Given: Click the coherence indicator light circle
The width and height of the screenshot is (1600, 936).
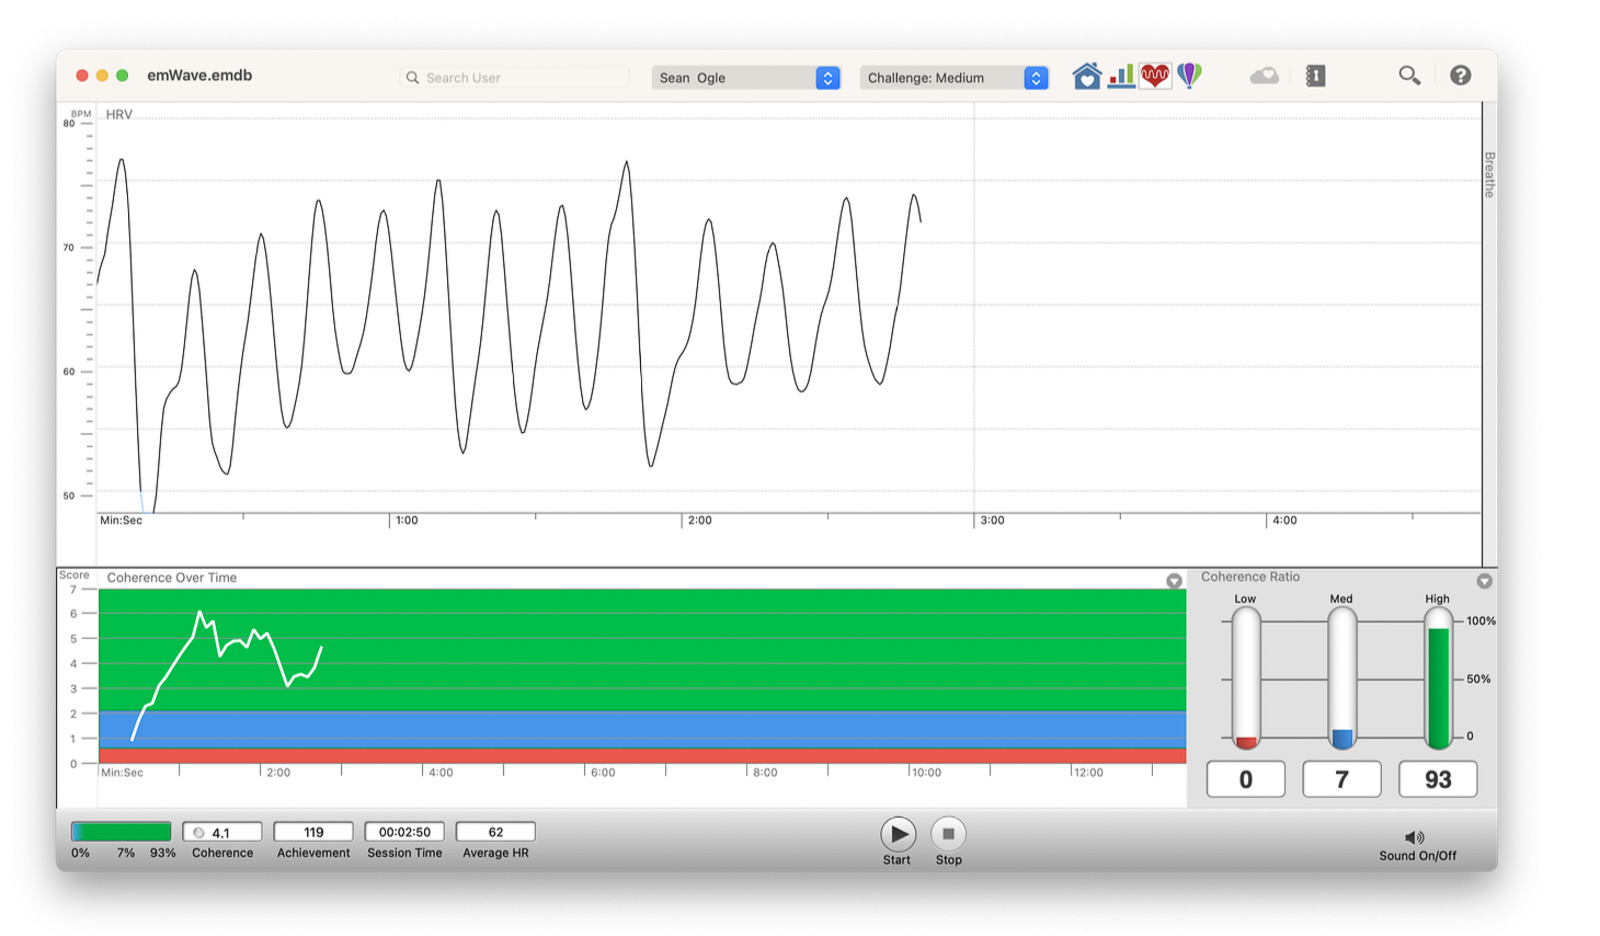Looking at the screenshot, I should click(x=199, y=833).
